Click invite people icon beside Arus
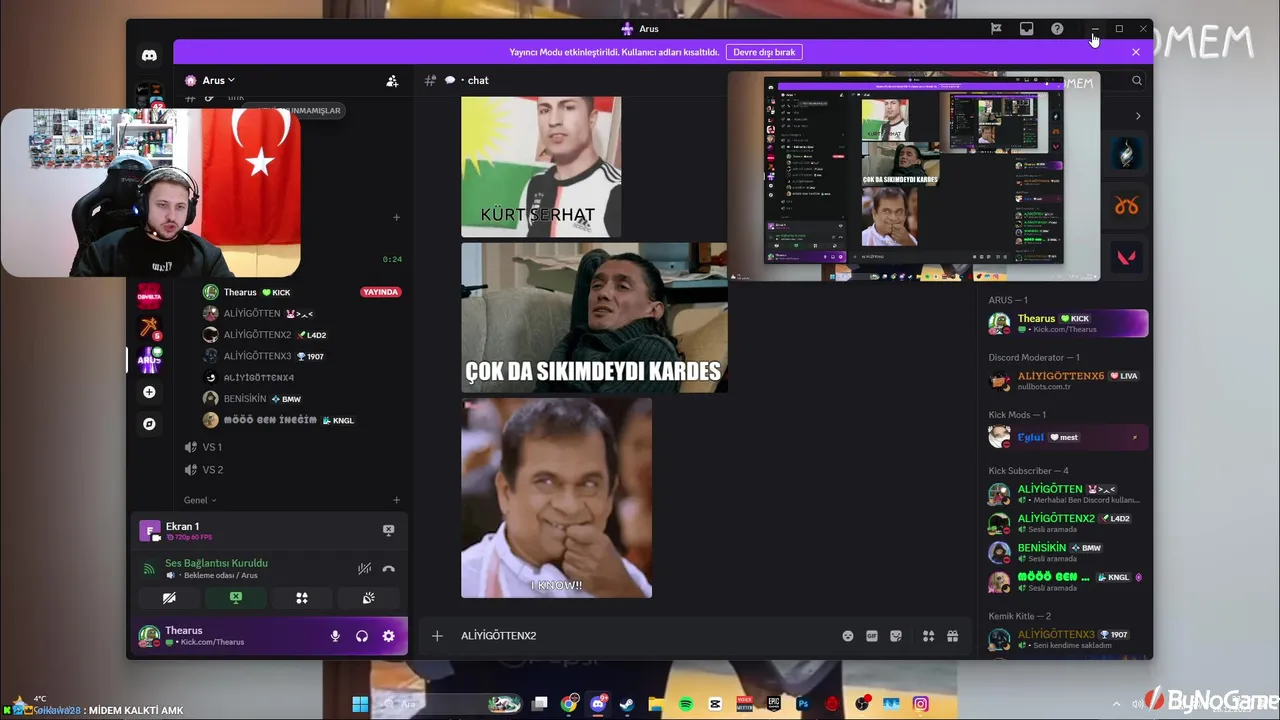This screenshot has width=1280, height=720. click(392, 81)
